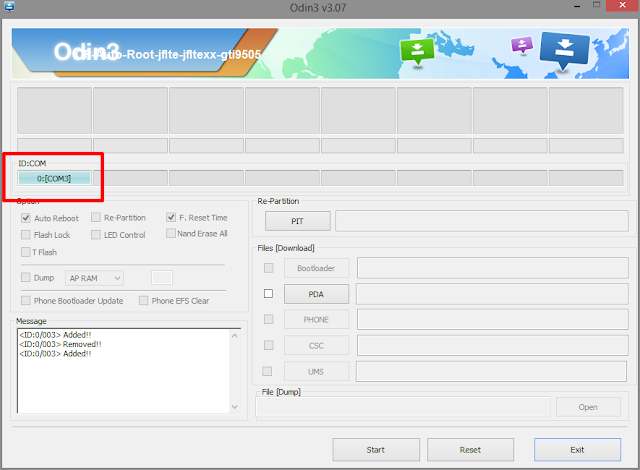Click the UMS file button

[x=316, y=372]
